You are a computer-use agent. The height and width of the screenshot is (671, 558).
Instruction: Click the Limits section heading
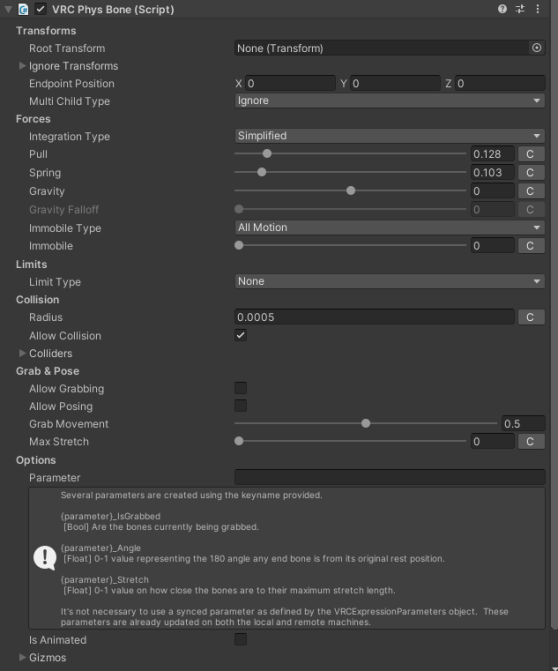pyautogui.click(x=32, y=264)
